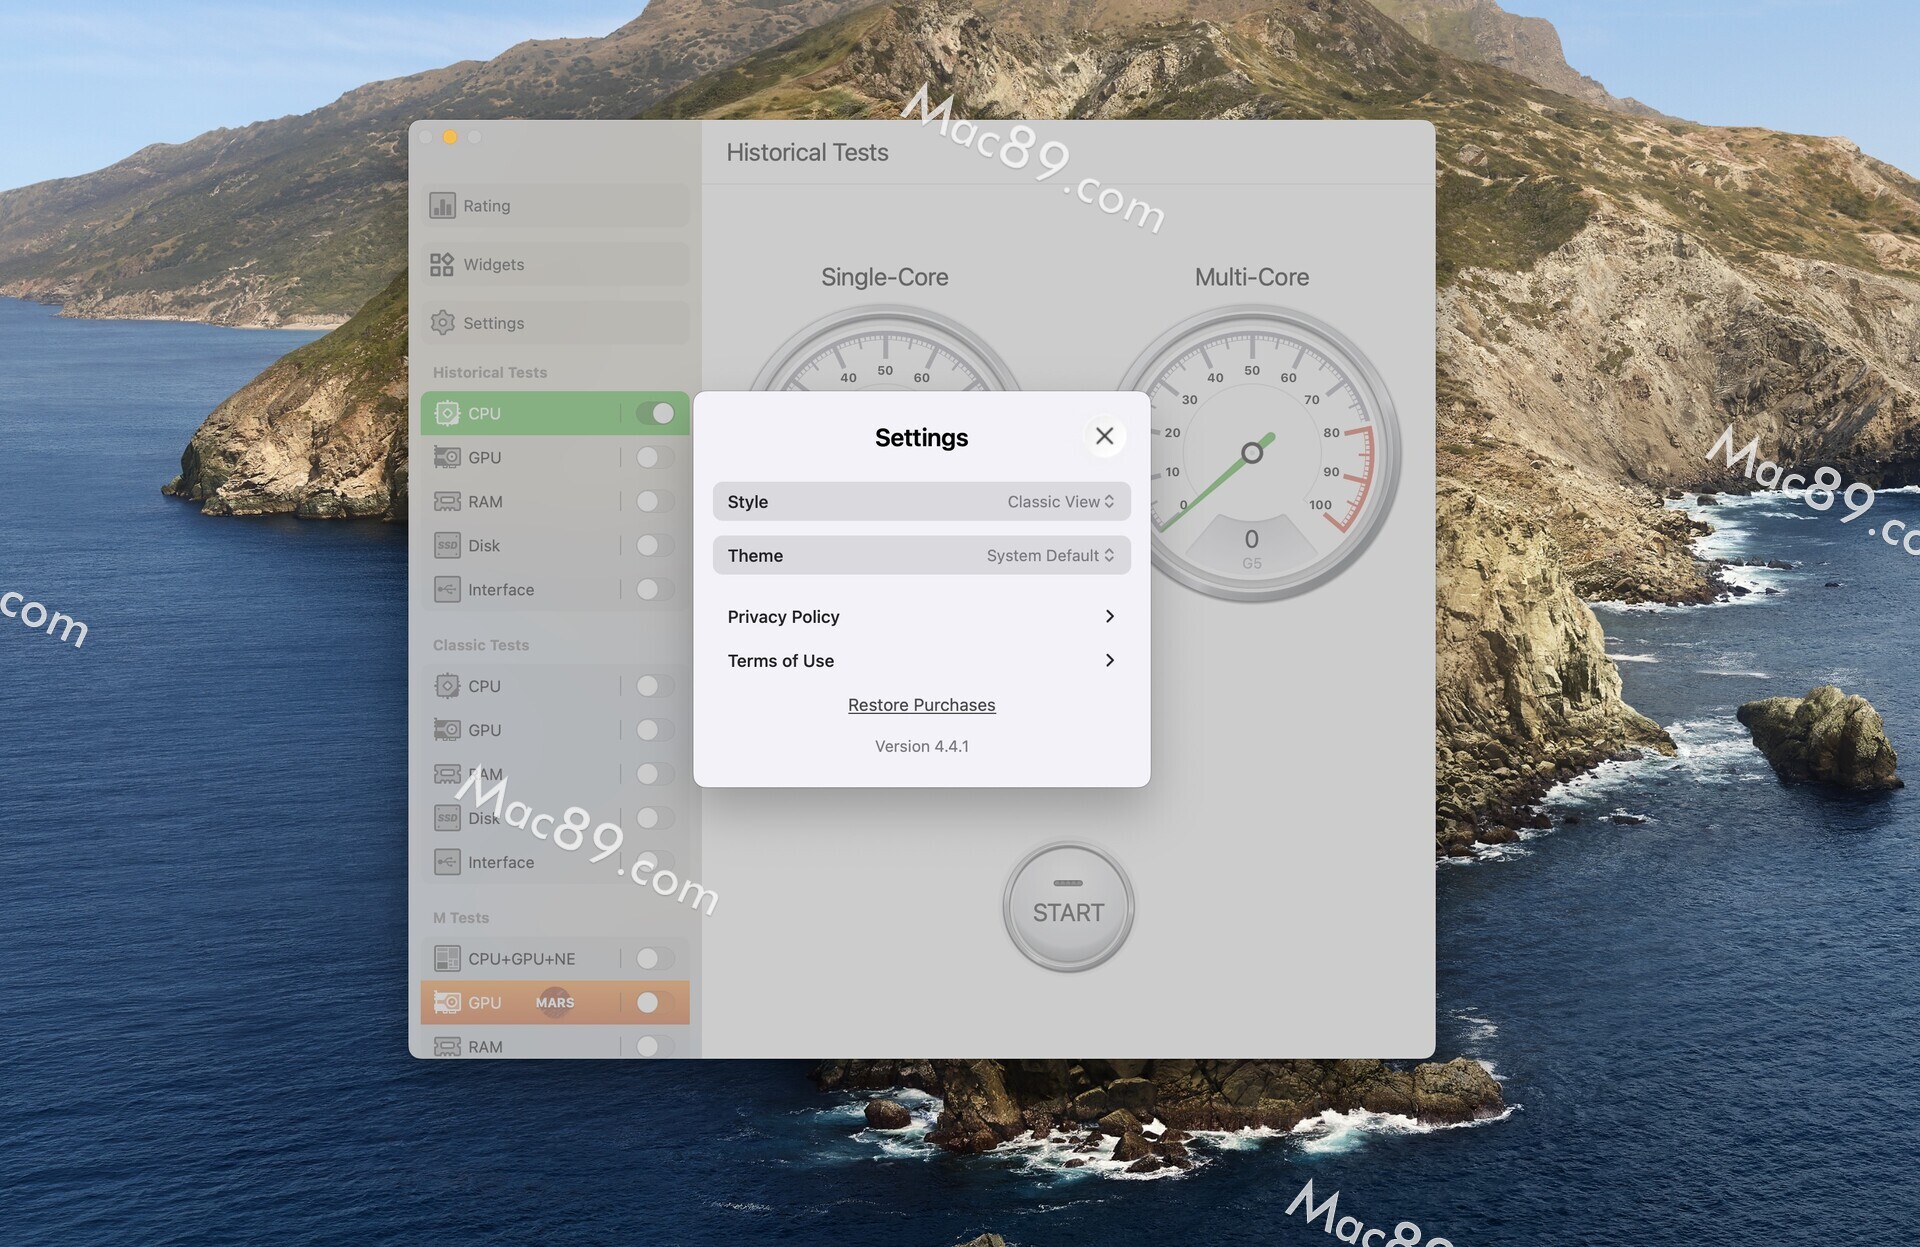Enable the Historical Tests GPU toggle
Viewport: 1920px width, 1247px height.
(655, 458)
